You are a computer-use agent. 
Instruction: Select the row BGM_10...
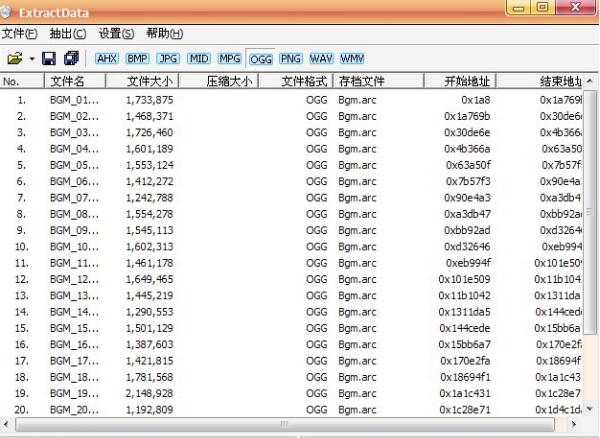(x=292, y=247)
